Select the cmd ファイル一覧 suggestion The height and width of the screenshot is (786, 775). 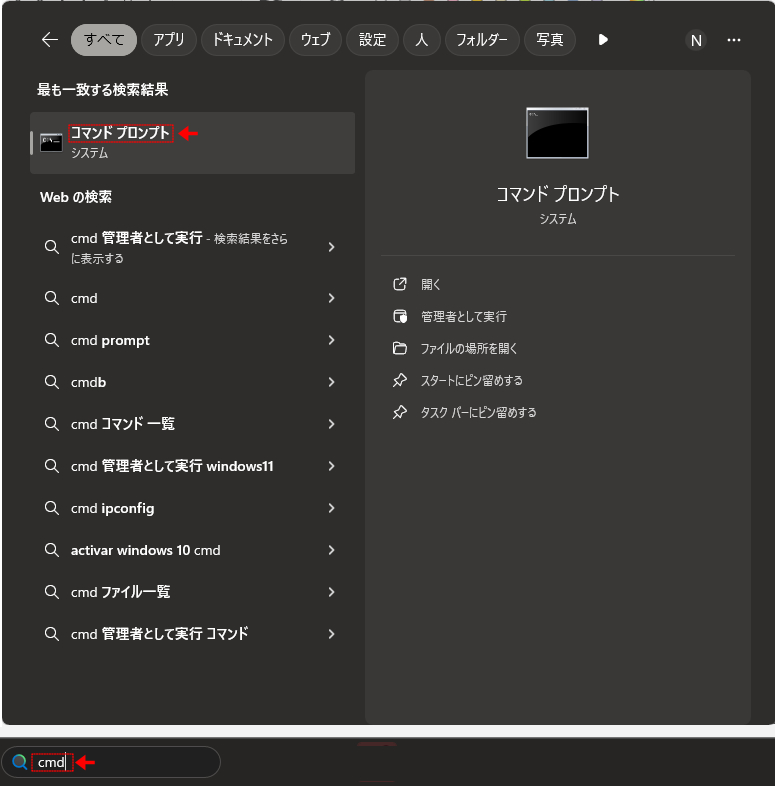point(192,592)
